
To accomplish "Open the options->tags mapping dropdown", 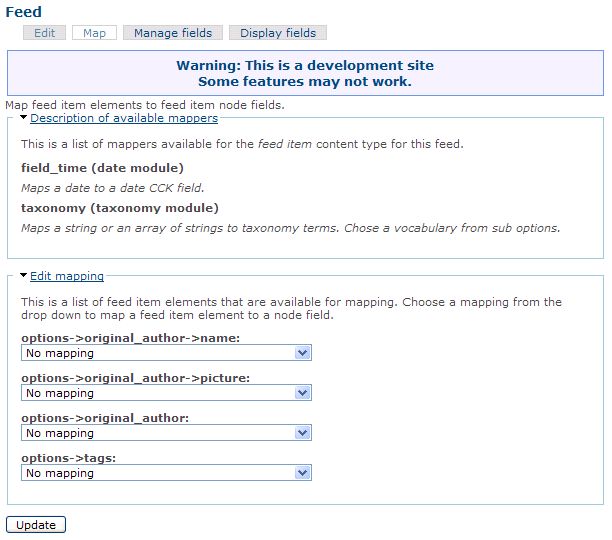I will 166,473.
